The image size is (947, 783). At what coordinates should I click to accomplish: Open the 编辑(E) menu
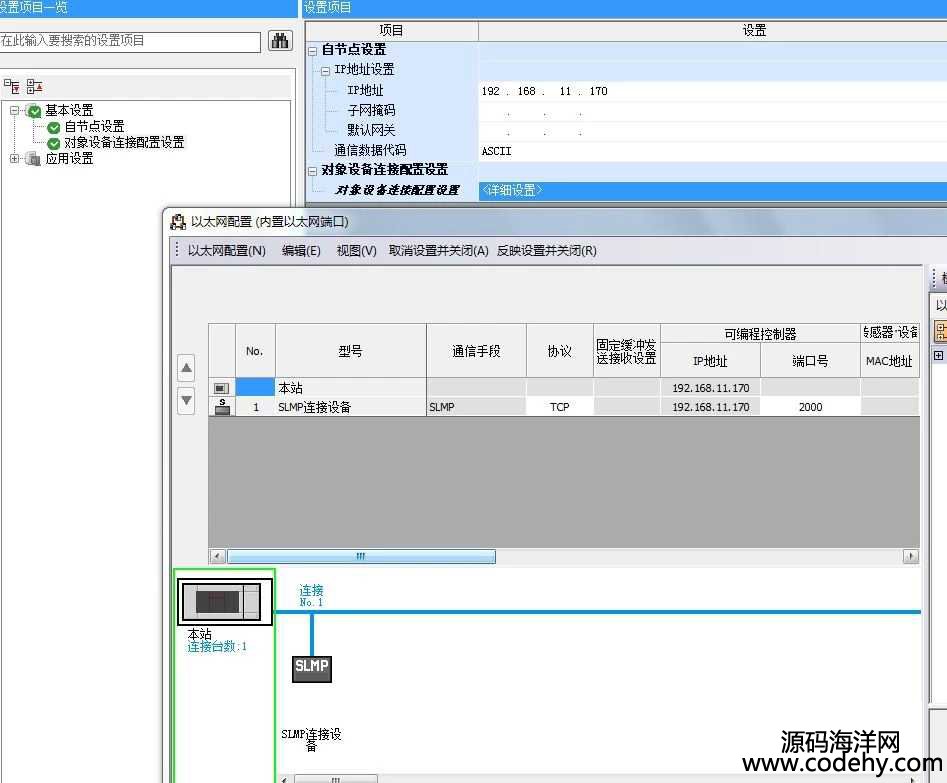[x=301, y=251]
